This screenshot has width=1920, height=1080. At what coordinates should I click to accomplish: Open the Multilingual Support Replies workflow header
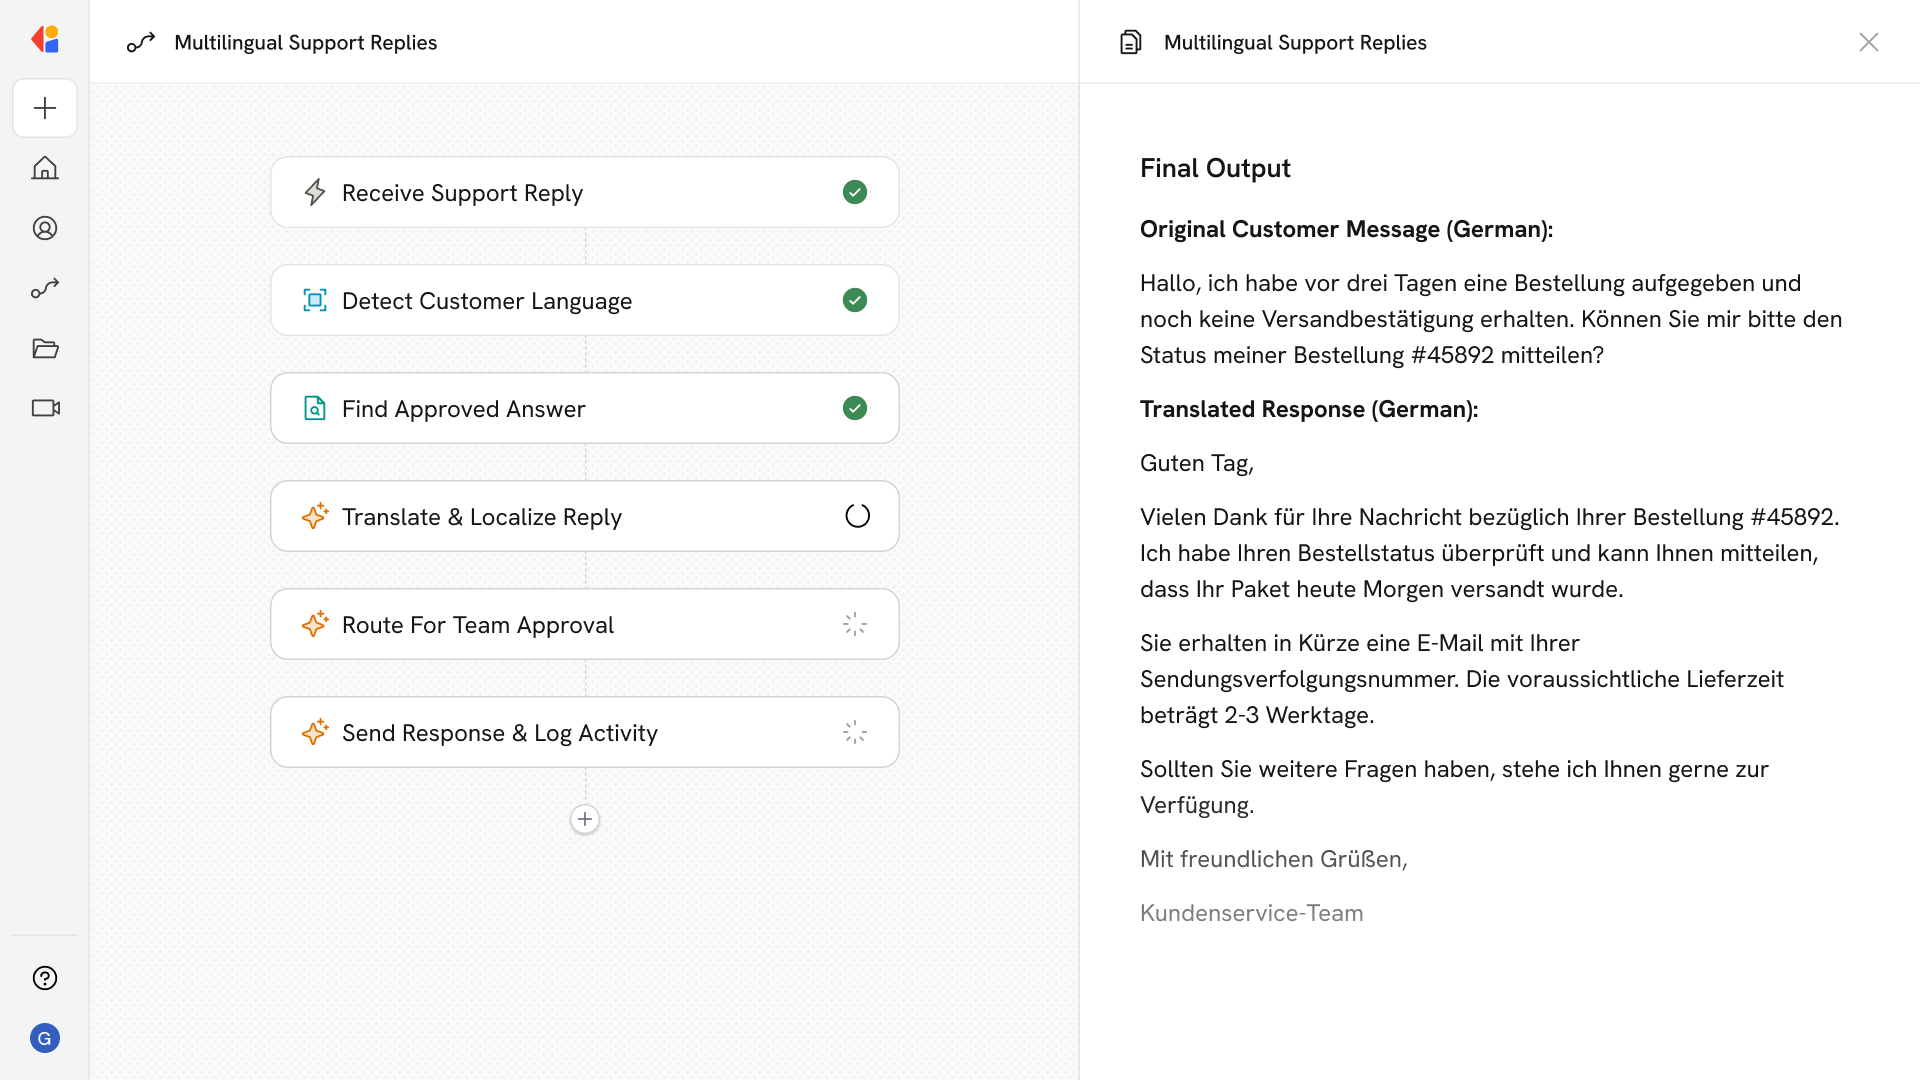tap(306, 42)
